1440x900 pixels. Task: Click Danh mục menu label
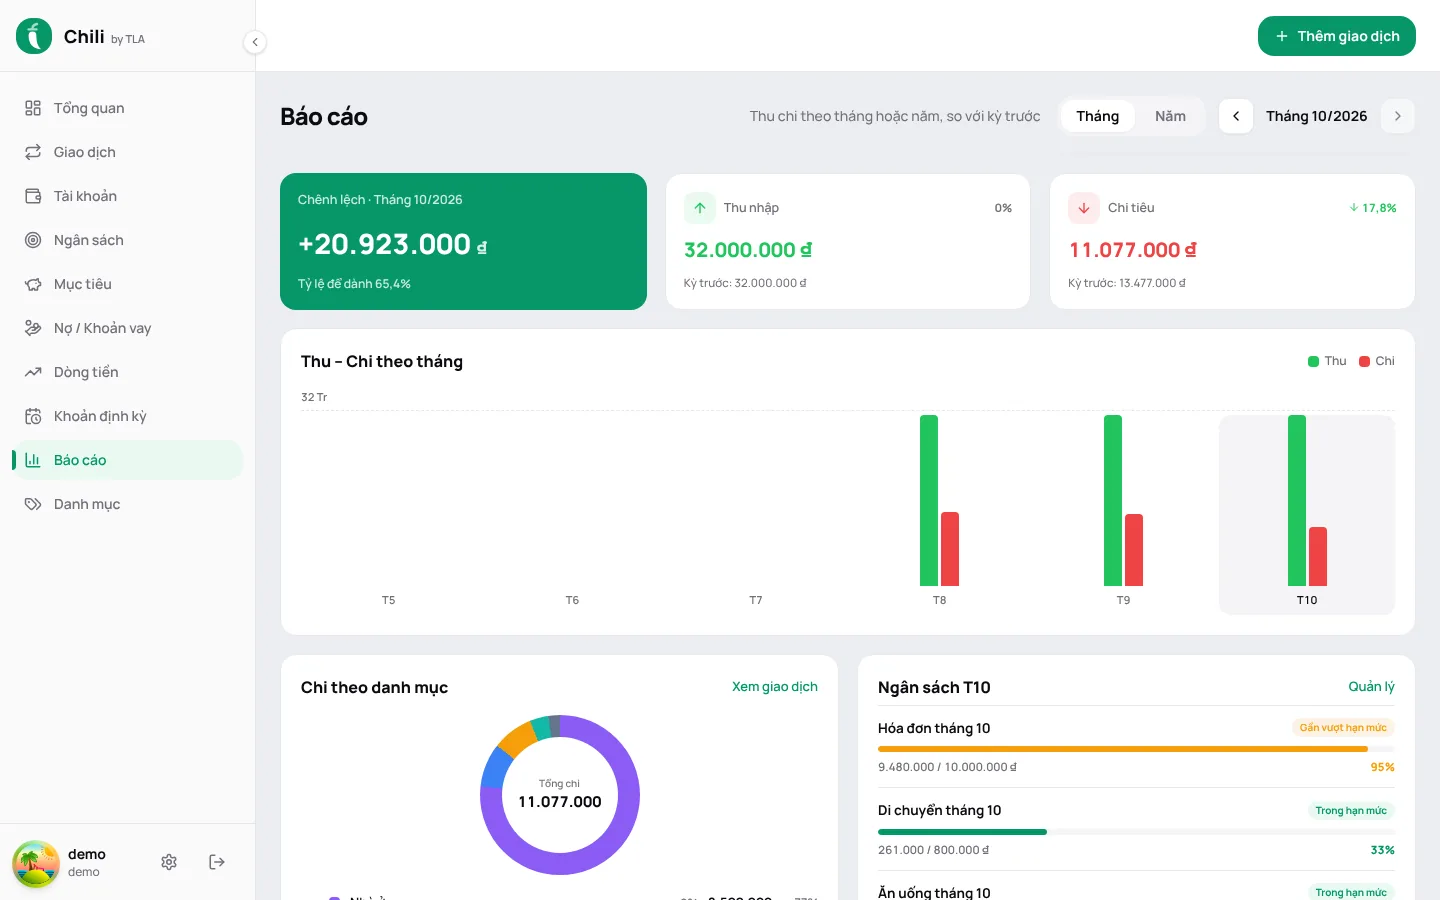tap(87, 504)
